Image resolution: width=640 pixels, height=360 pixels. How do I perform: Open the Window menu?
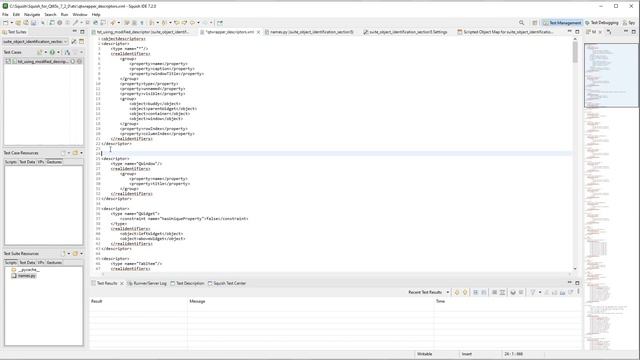click(80, 14)
